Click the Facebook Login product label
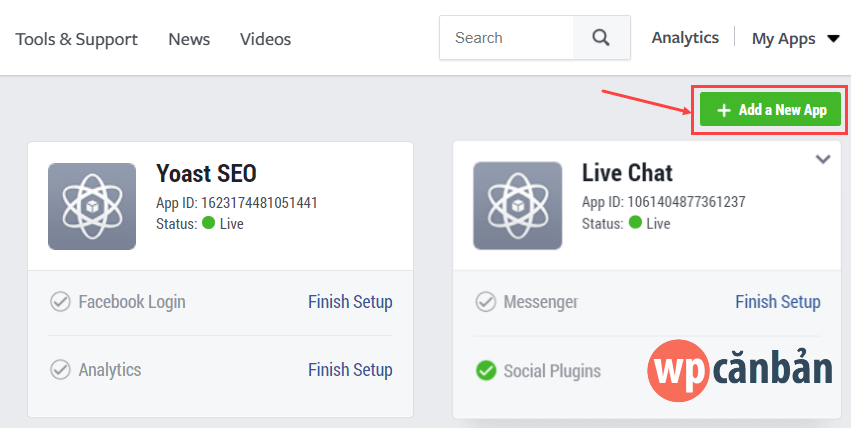The width and height of the screenshot is (851, 428). 132,302
